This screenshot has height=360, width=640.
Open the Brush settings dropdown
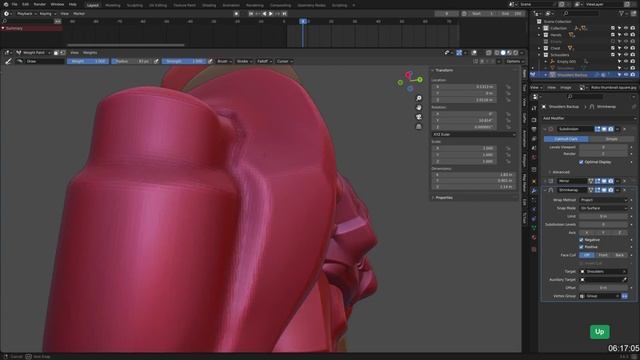coord(224,61)
